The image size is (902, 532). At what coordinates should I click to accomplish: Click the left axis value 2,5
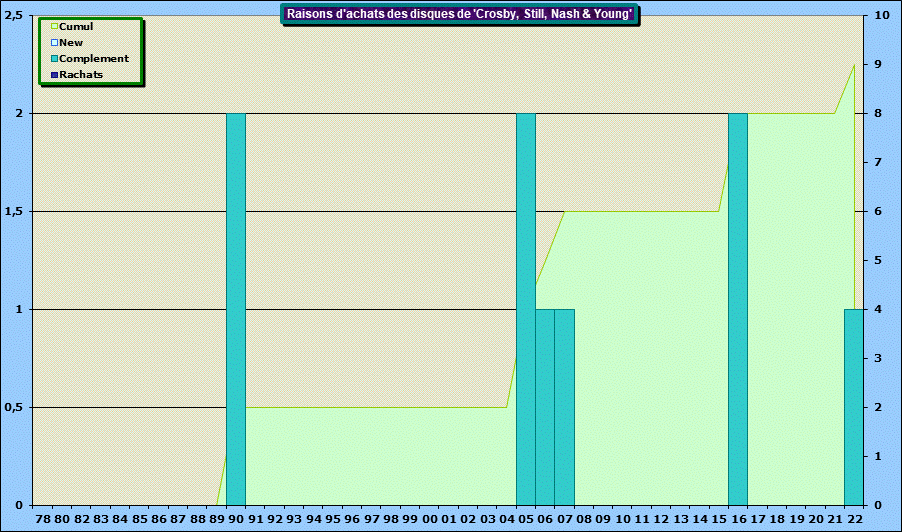[x=15, y=16]
